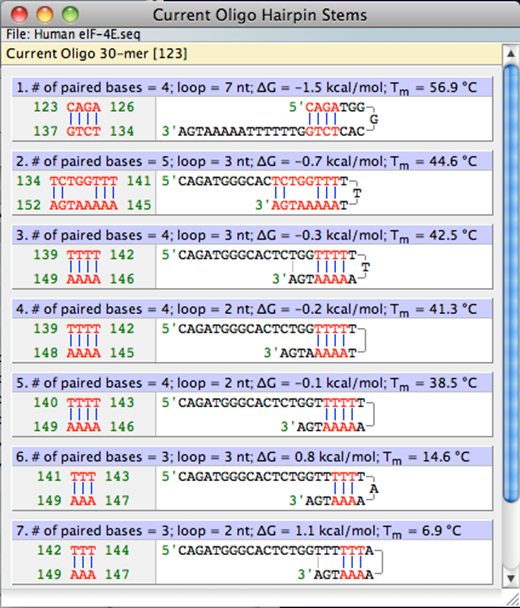
Task: Click the AGTAAAAA stem sequence in hairpin 2
Action: pos(83,205)
